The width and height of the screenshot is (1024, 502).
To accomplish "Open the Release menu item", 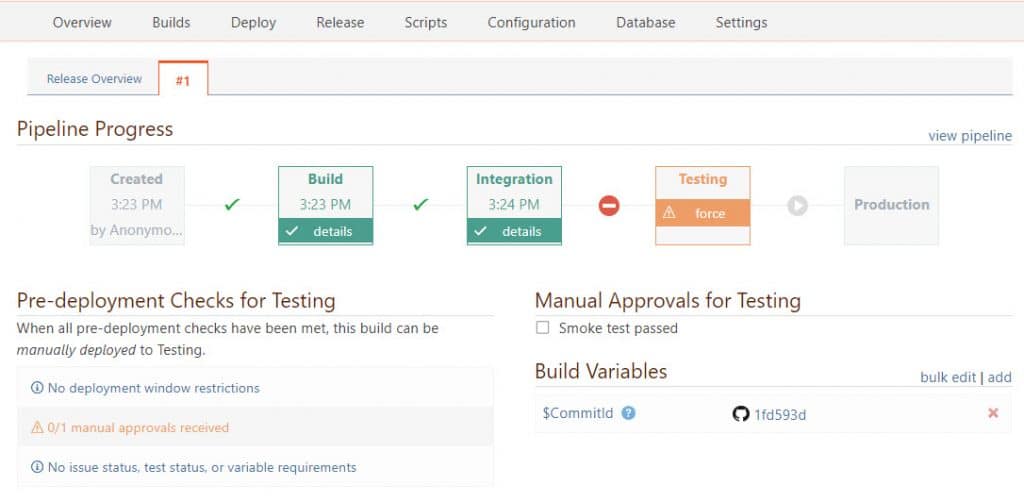I will tap(340, 22).
